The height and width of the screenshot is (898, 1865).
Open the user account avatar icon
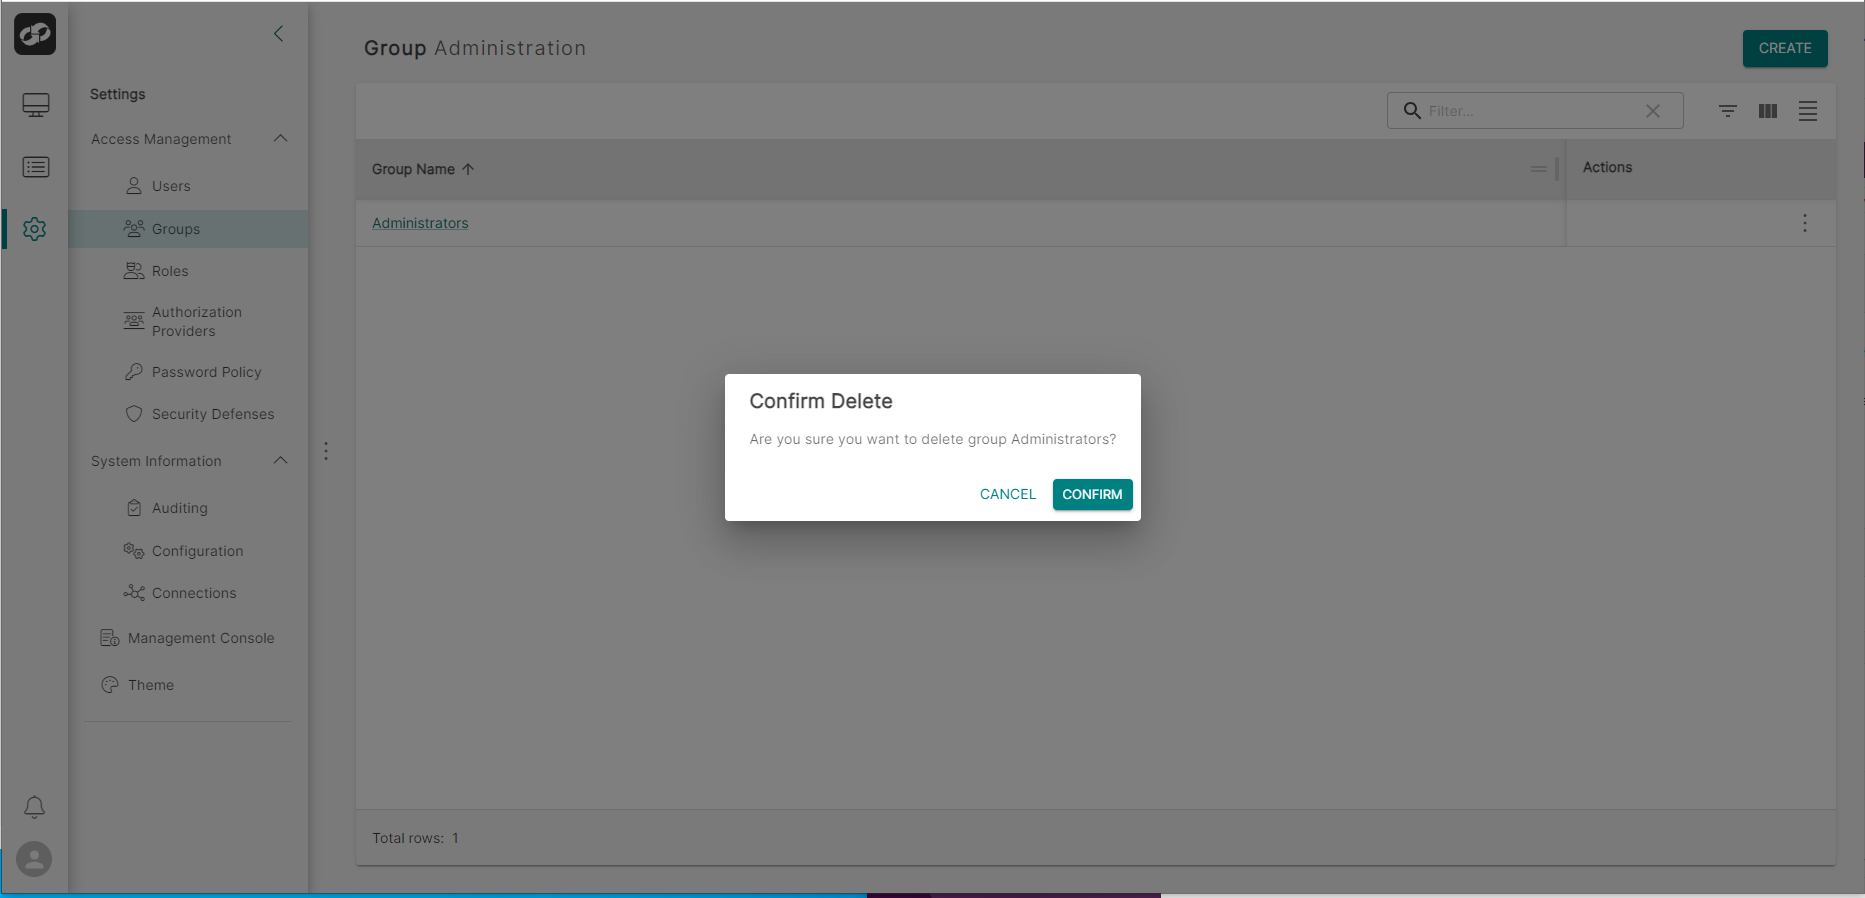click(x=34, y=859)
